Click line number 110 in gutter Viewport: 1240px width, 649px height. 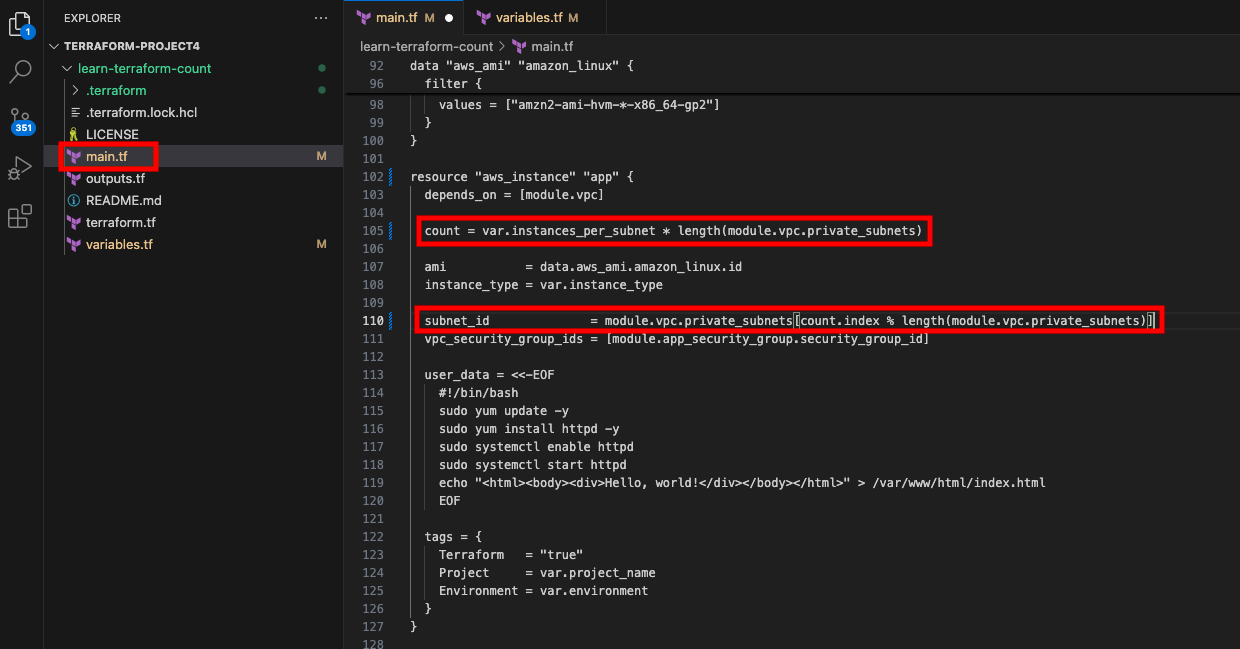click(x=372, y=321)
